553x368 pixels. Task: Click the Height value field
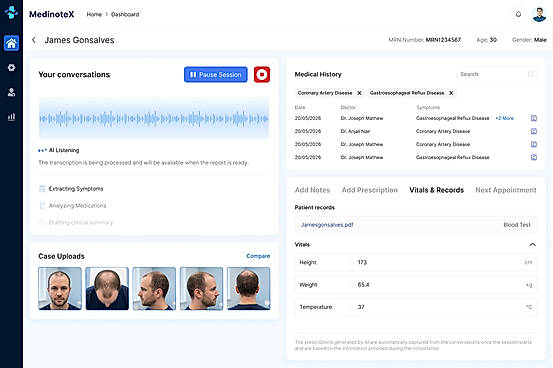(444, 263)
